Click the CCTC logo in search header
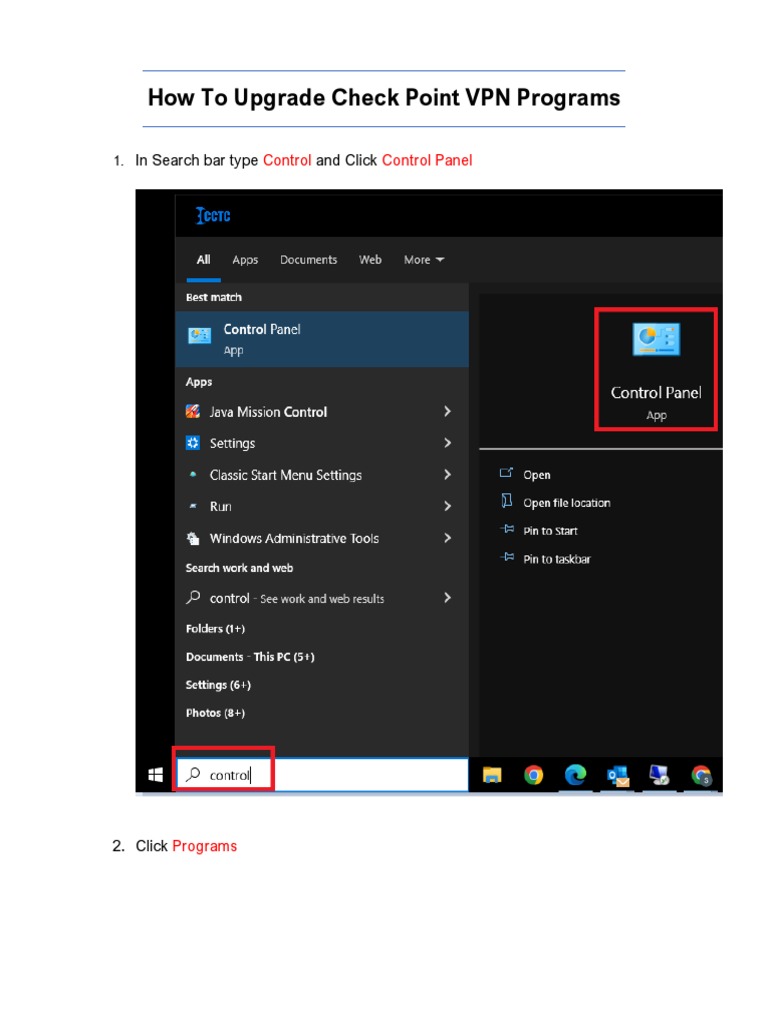Screen dimensions: 768x1024 point(214,216)
